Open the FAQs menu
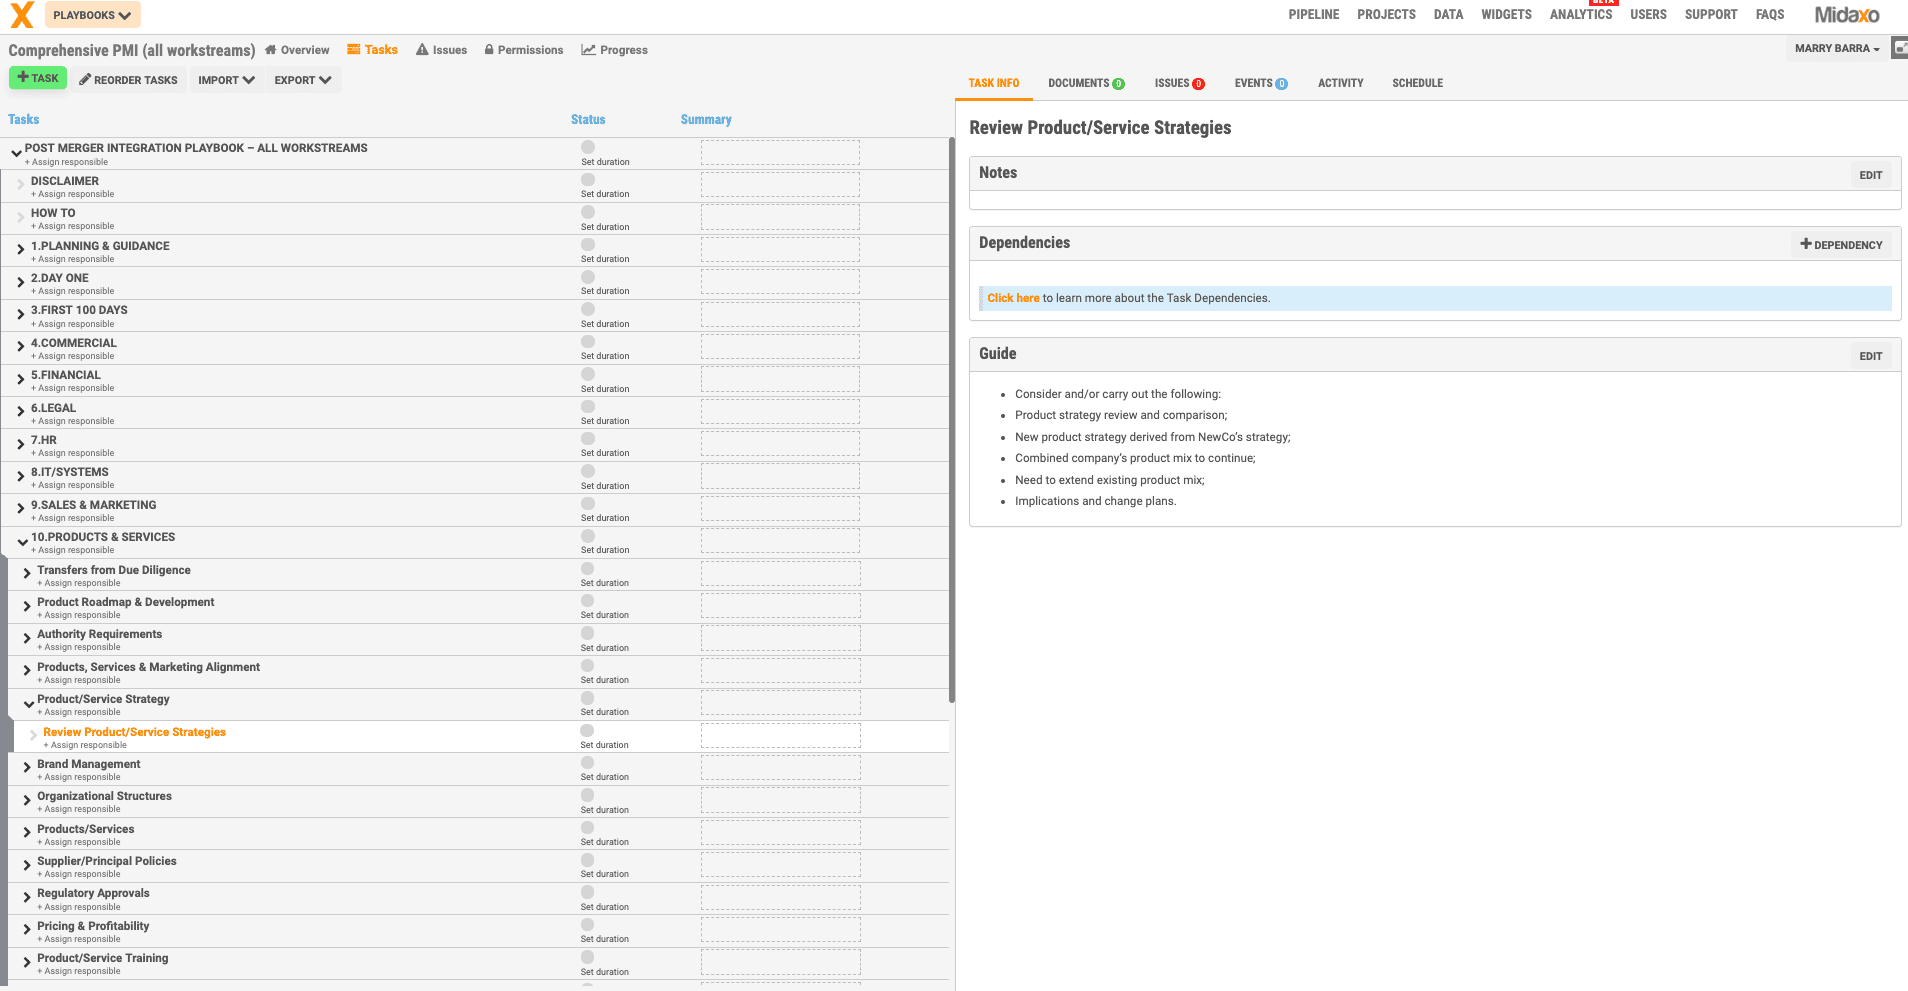The image size is (1908, 991). pos(1769,15)
